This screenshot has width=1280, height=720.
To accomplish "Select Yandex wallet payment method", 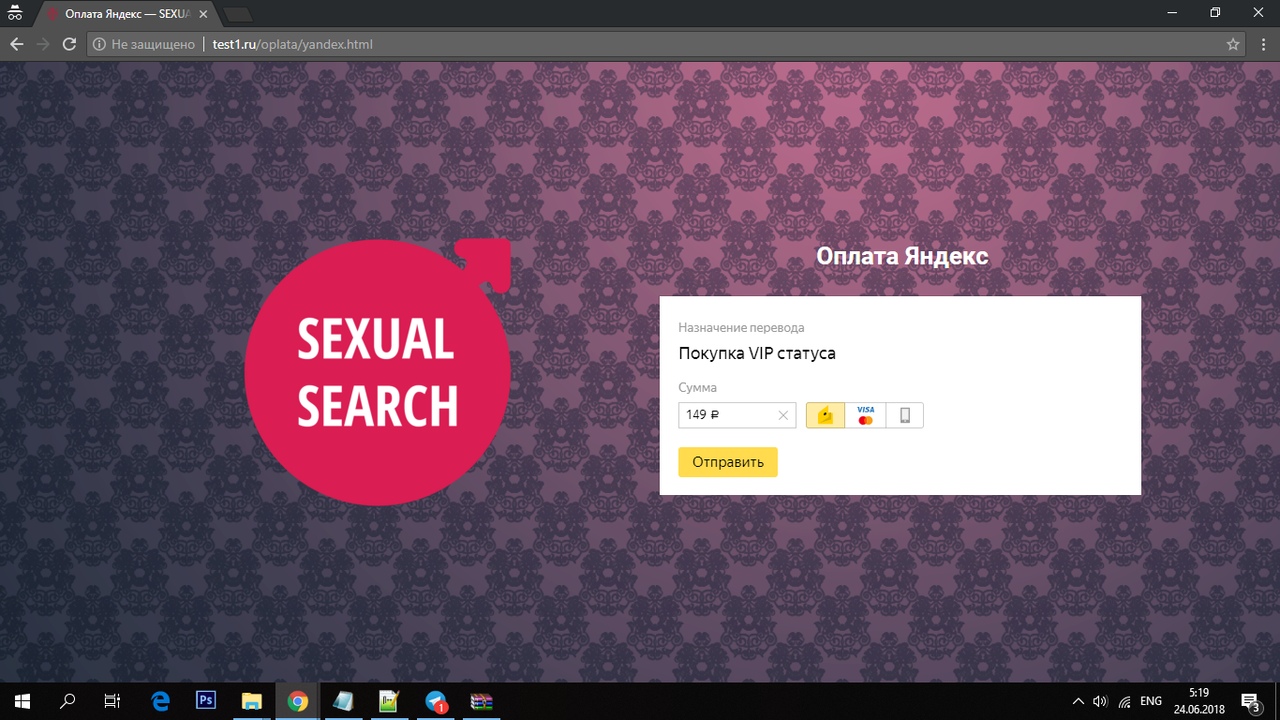I will pyautogui.click(x=825, y=415).
